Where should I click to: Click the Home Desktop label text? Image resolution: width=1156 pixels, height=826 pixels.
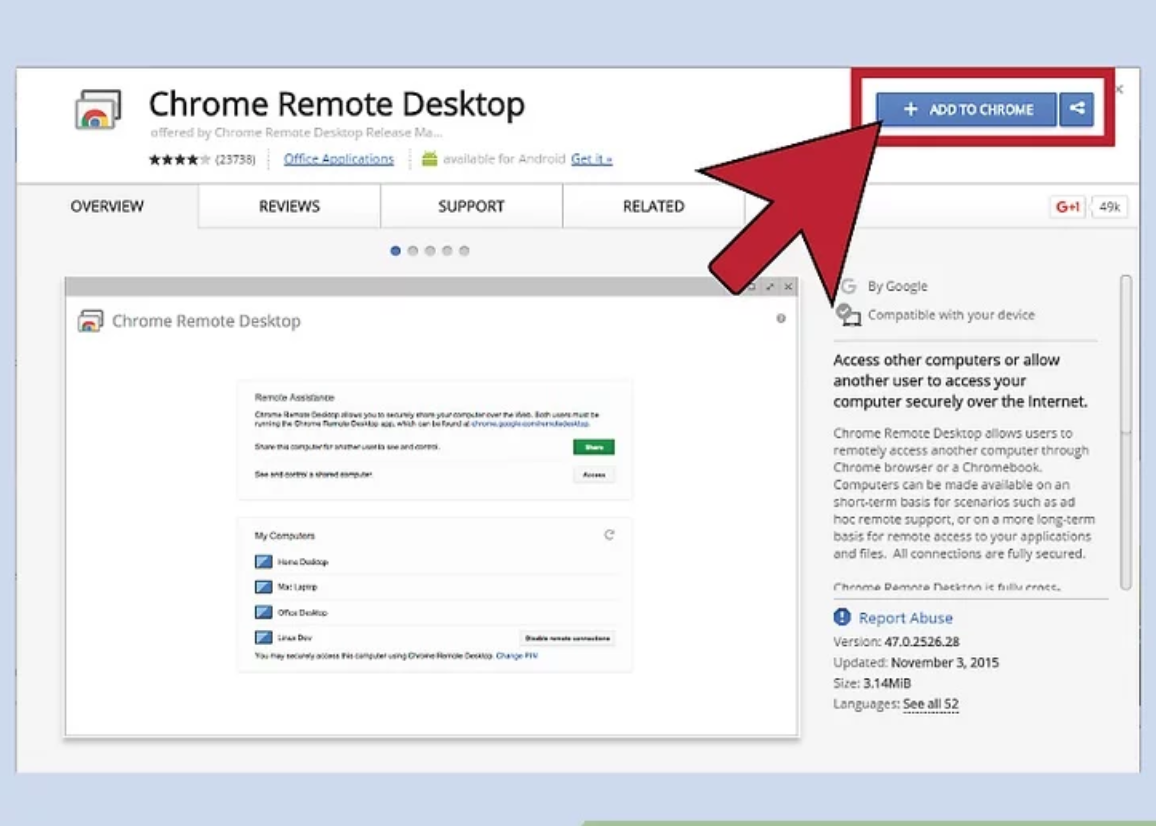point(302,562)
